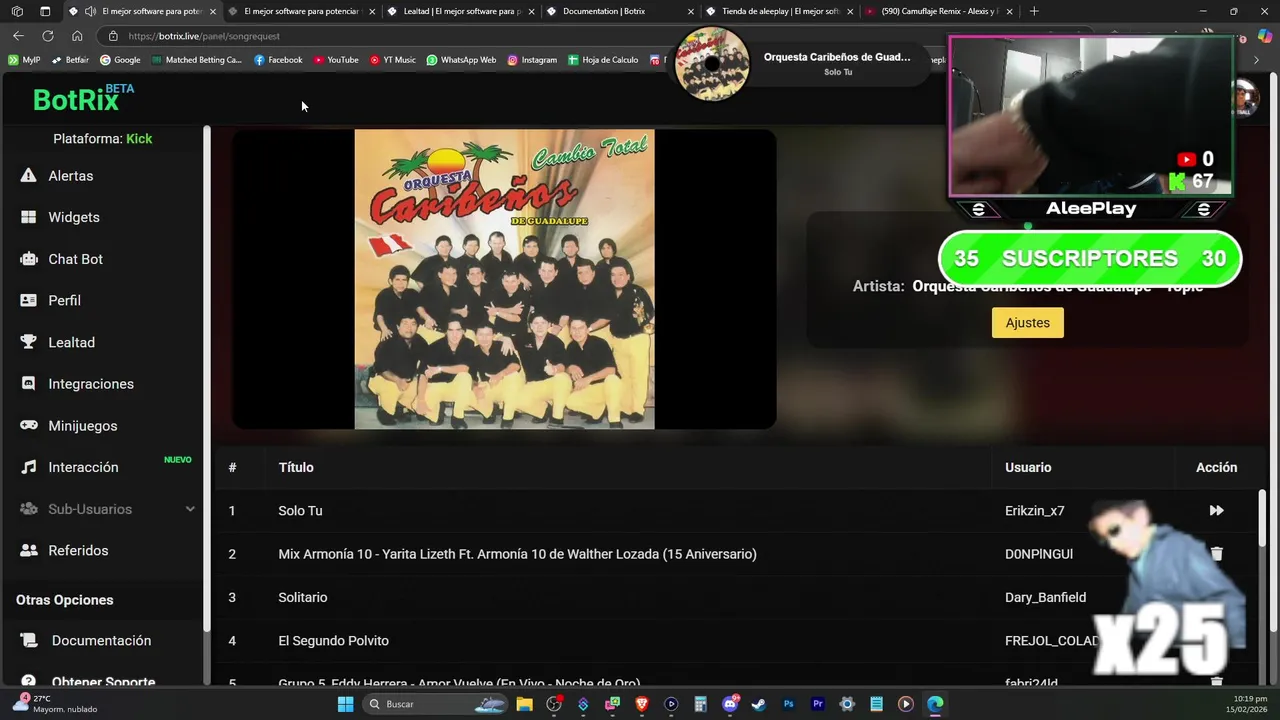This screenshot has width=1280, height=720.
Task: Open the Betfair bookmark
Action: [x=69, y=60]
